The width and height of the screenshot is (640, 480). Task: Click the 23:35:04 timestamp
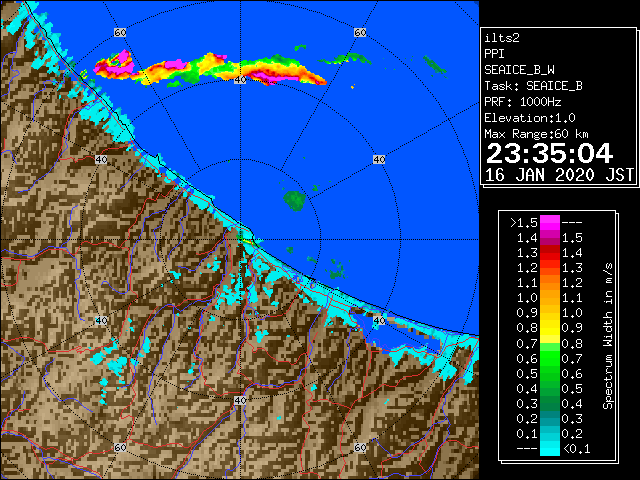549,153
